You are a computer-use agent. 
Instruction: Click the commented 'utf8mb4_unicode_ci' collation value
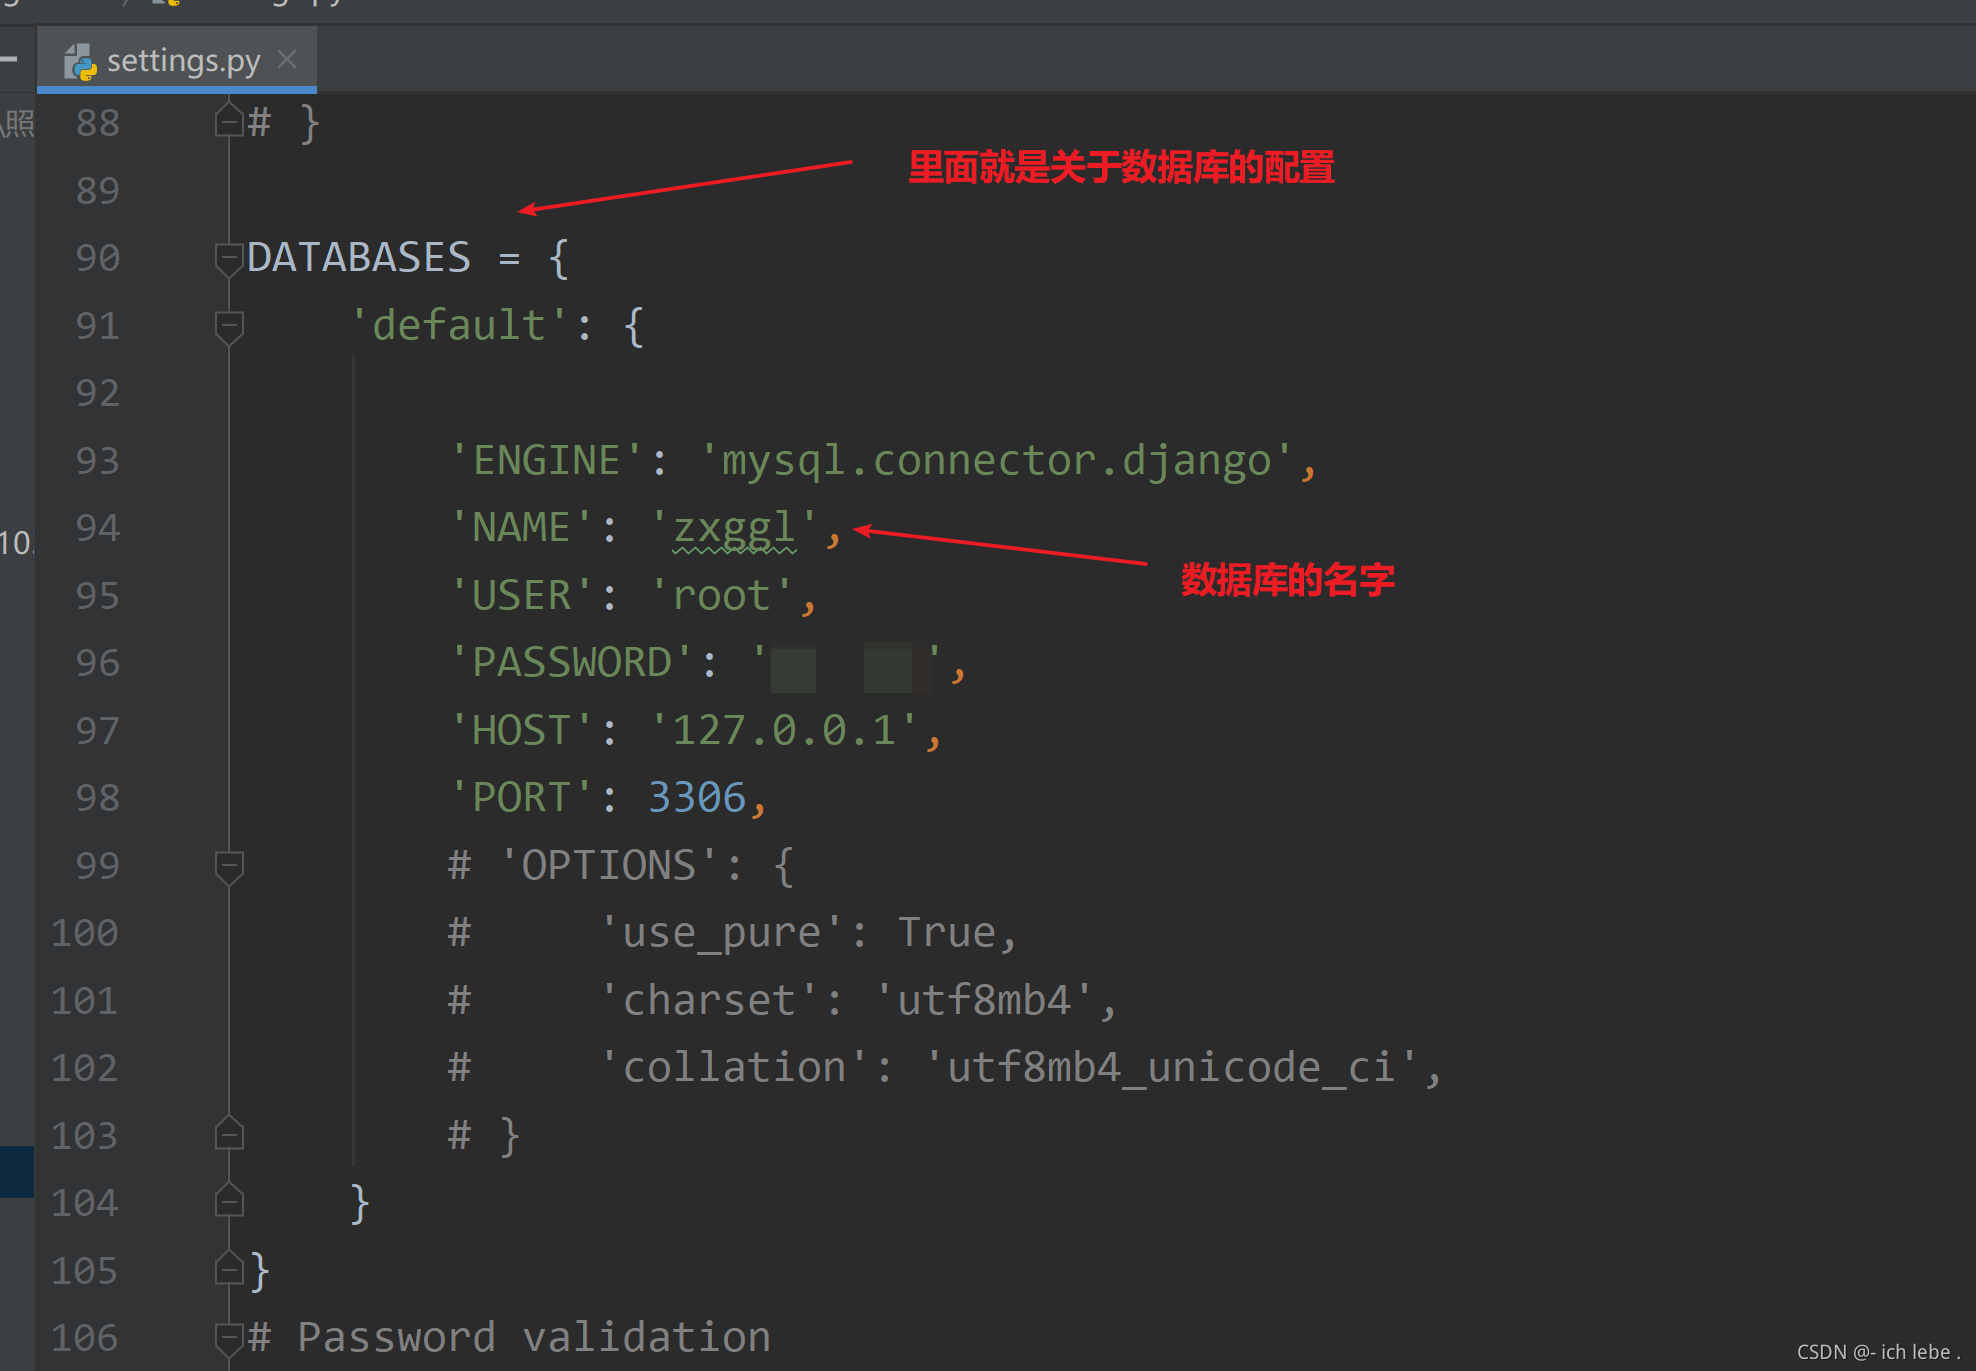pyautogui.click(x=1171, y=1068)
